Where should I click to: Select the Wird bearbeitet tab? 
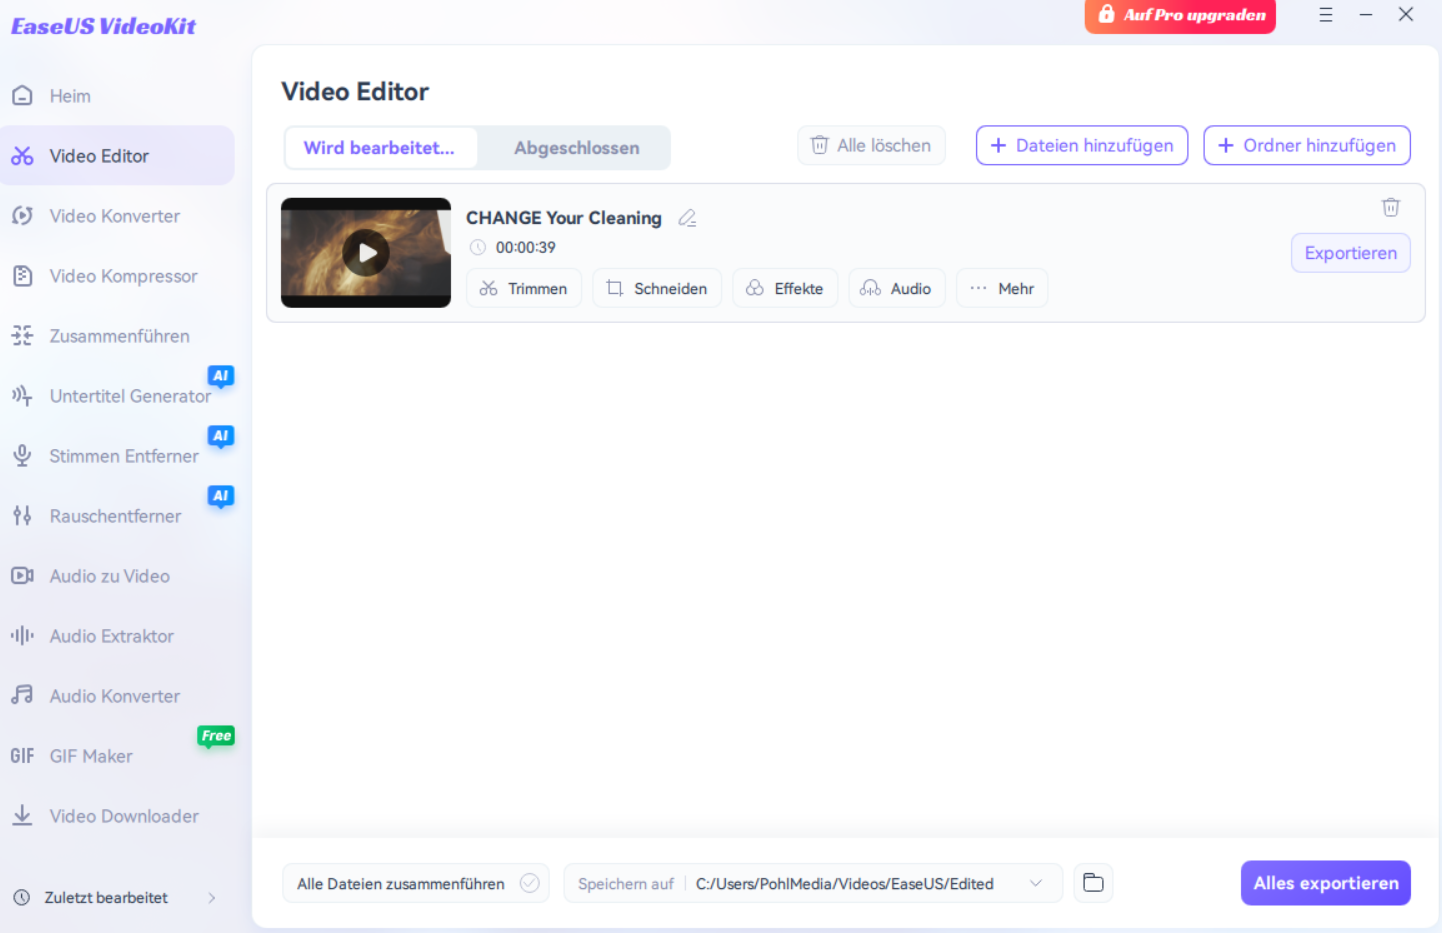[379, 148]
